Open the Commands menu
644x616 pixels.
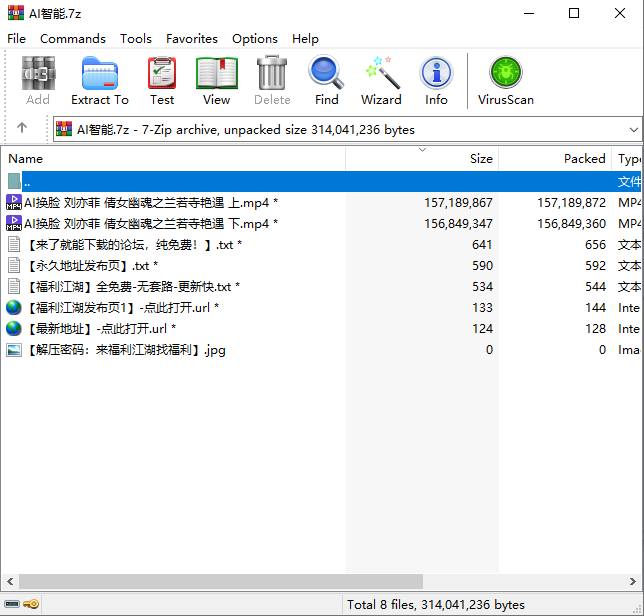72,38
